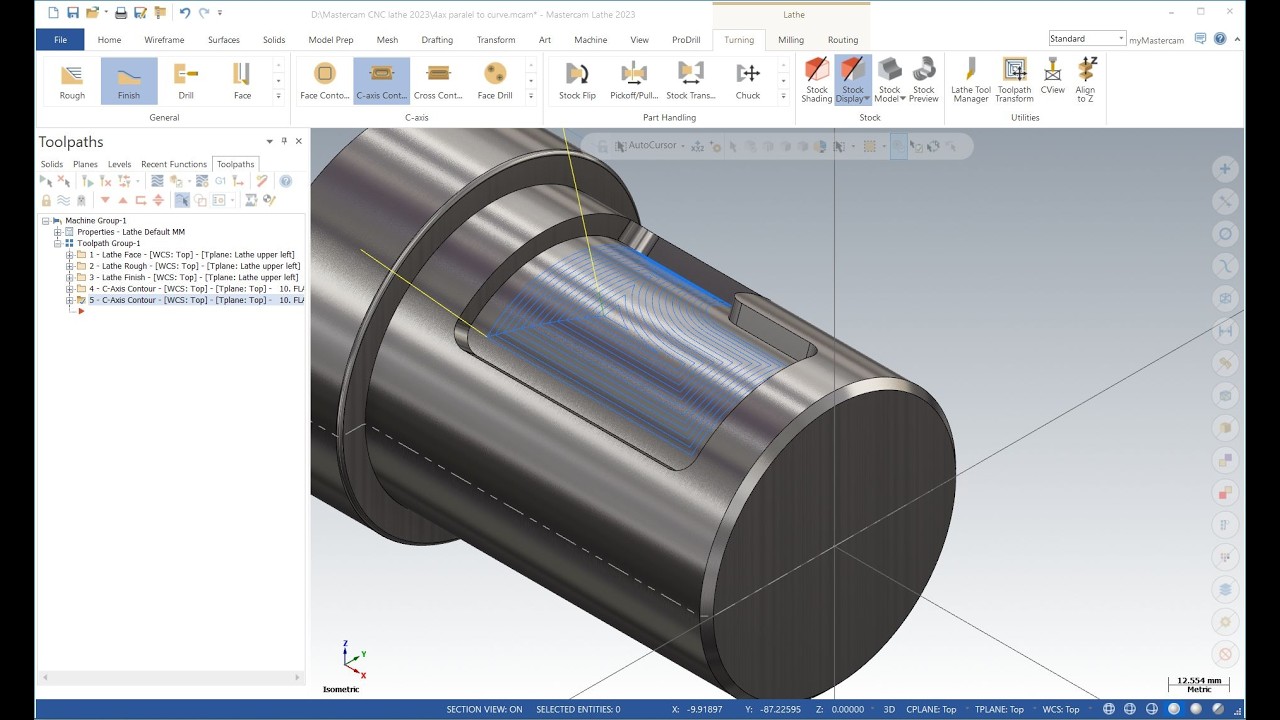Click the myMastercam link
Image resolution: width=1280 pixels, height=720 pixels.
pos(1156,40)
